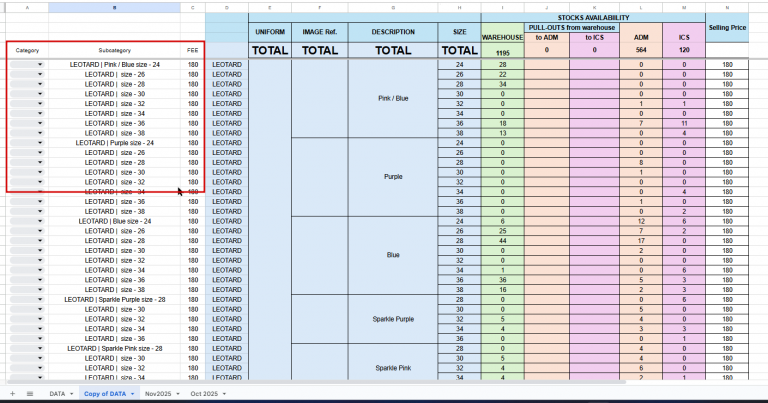The height and width of the screenshot is (403, 768).
Task: Select the ADM total 564 cell
Action: coord(641,50)
